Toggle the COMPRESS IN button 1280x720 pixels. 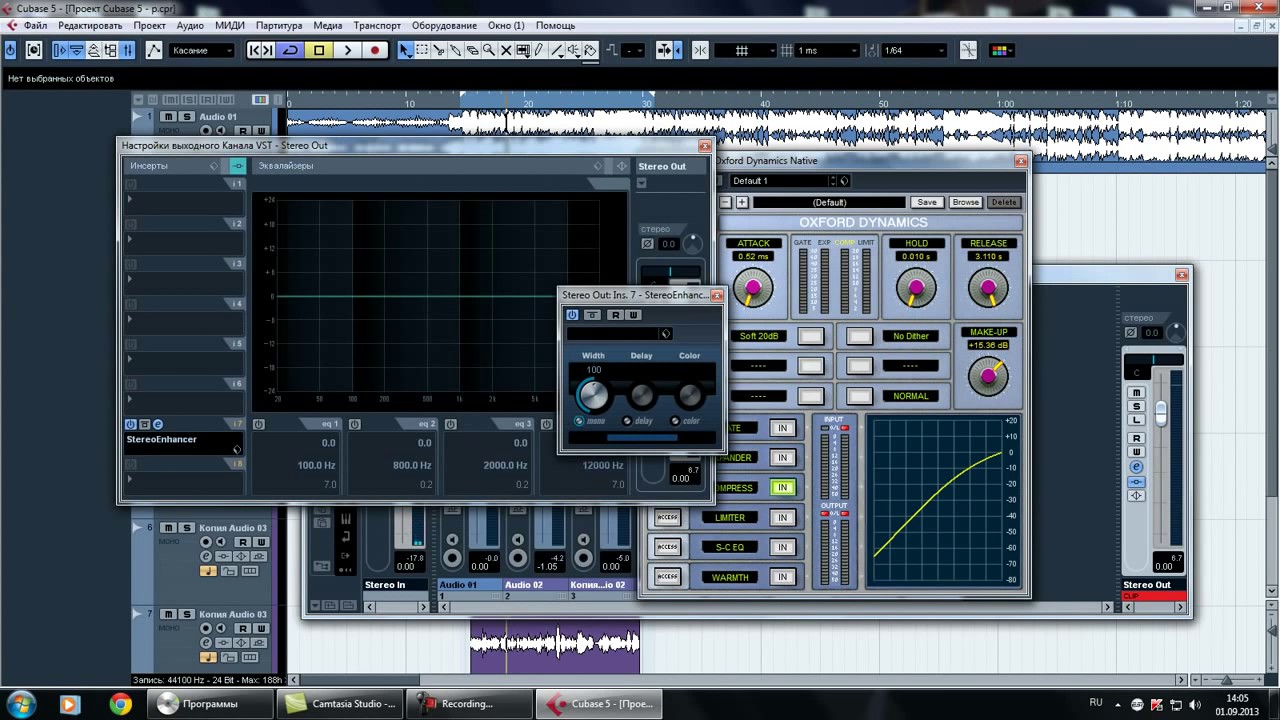click(782, 488)
